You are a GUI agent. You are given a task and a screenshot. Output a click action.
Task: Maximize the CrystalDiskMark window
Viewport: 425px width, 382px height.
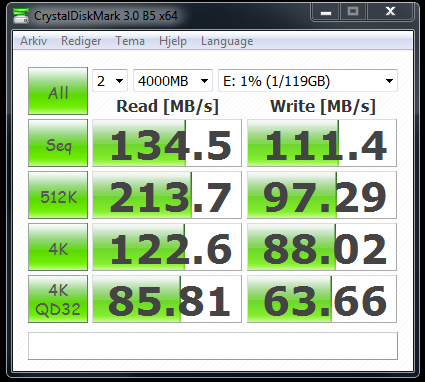coord(353,12)
